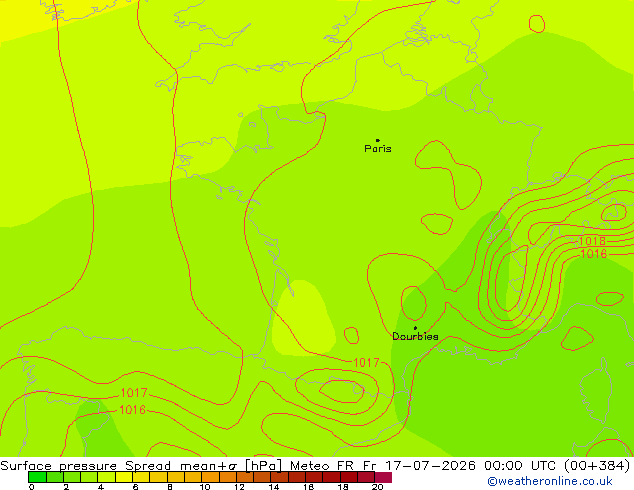
Task: Click legend scale number 10
Action: [205, 487]
